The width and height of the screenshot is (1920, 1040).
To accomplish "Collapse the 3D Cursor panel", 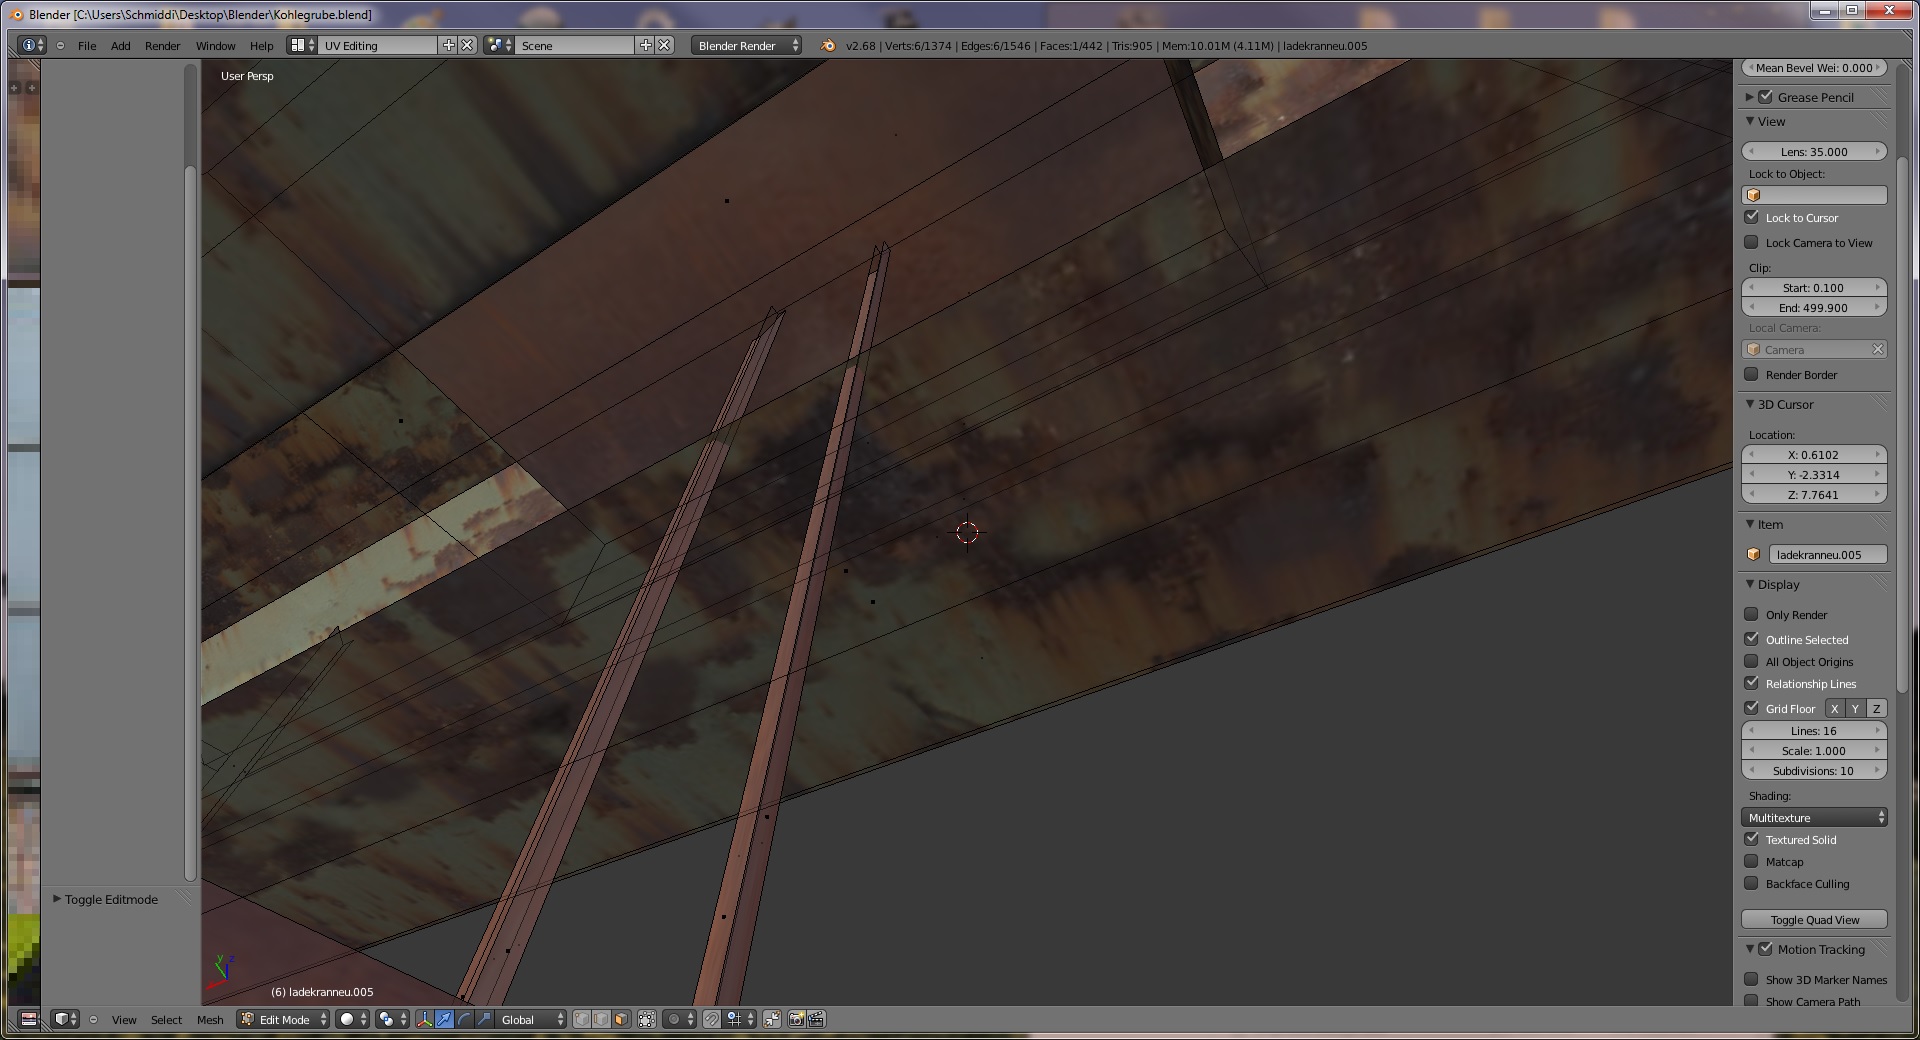I will tap(1750, 404).
